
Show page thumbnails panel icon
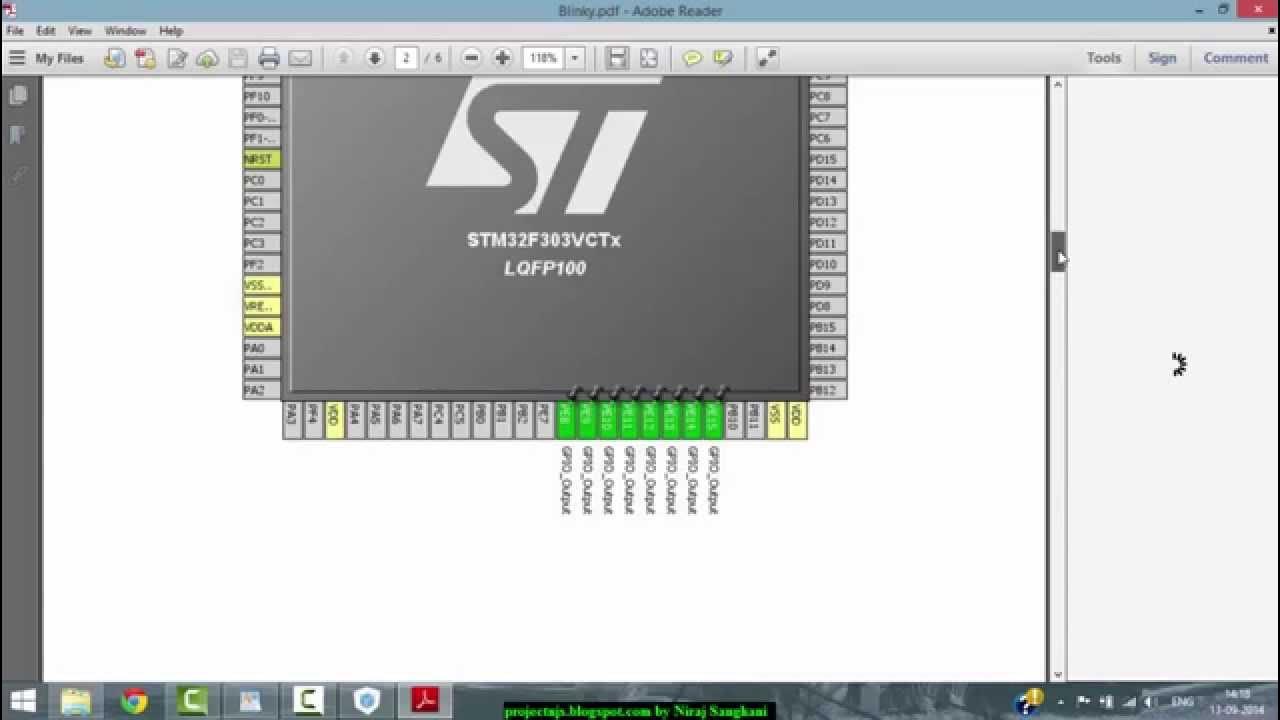pos(18,96)
